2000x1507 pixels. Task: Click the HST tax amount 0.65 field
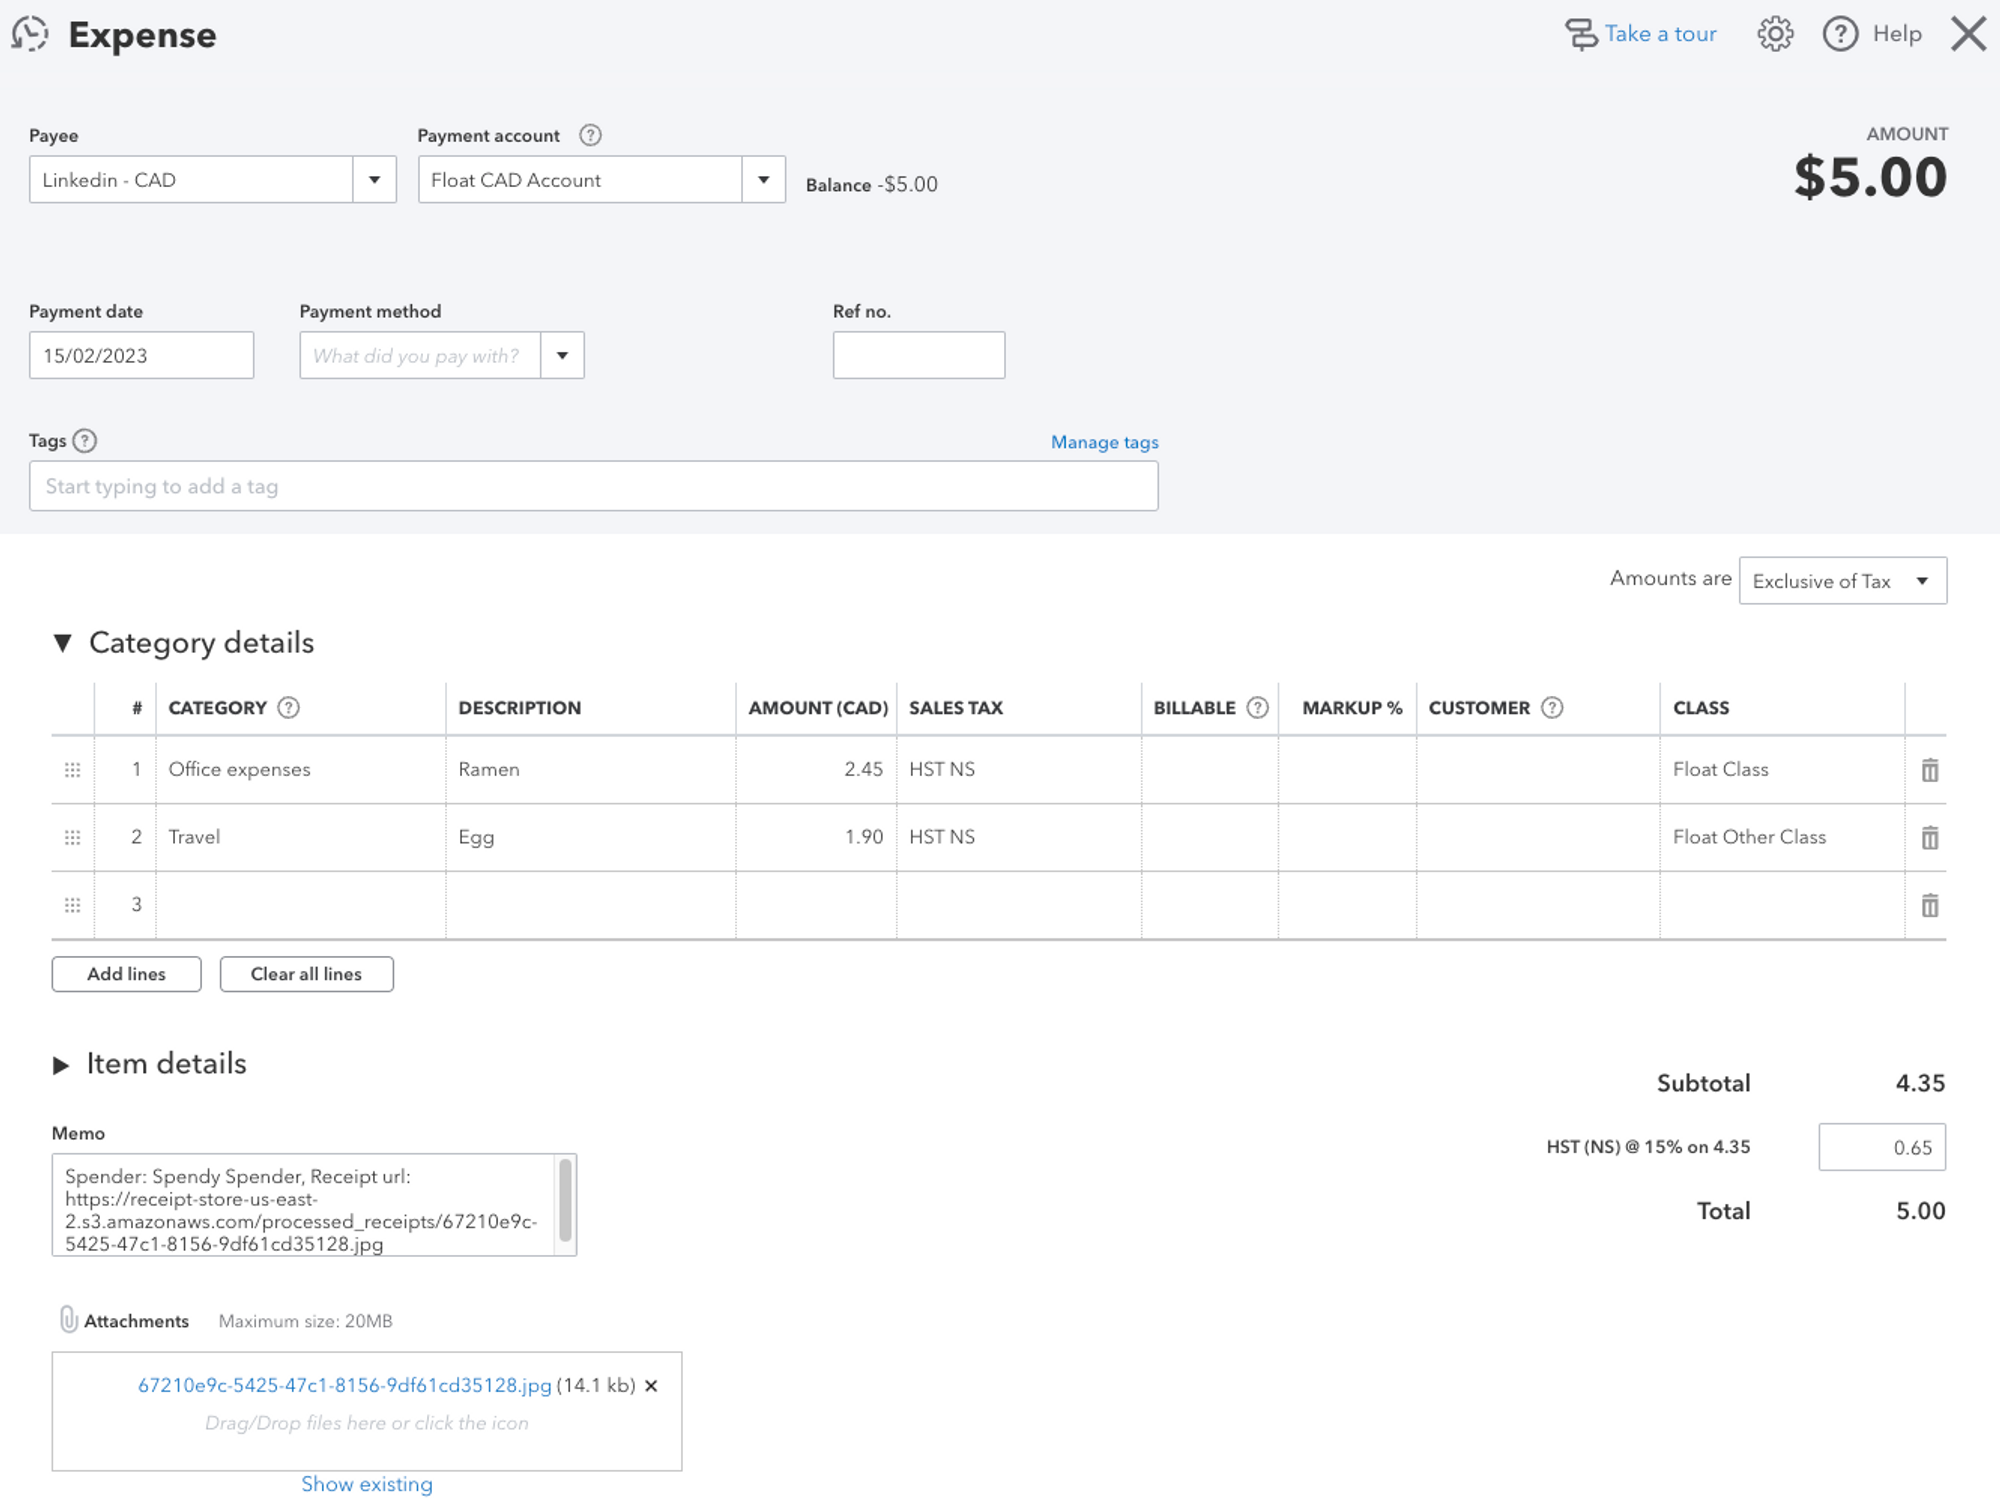pos(1882,1148)
